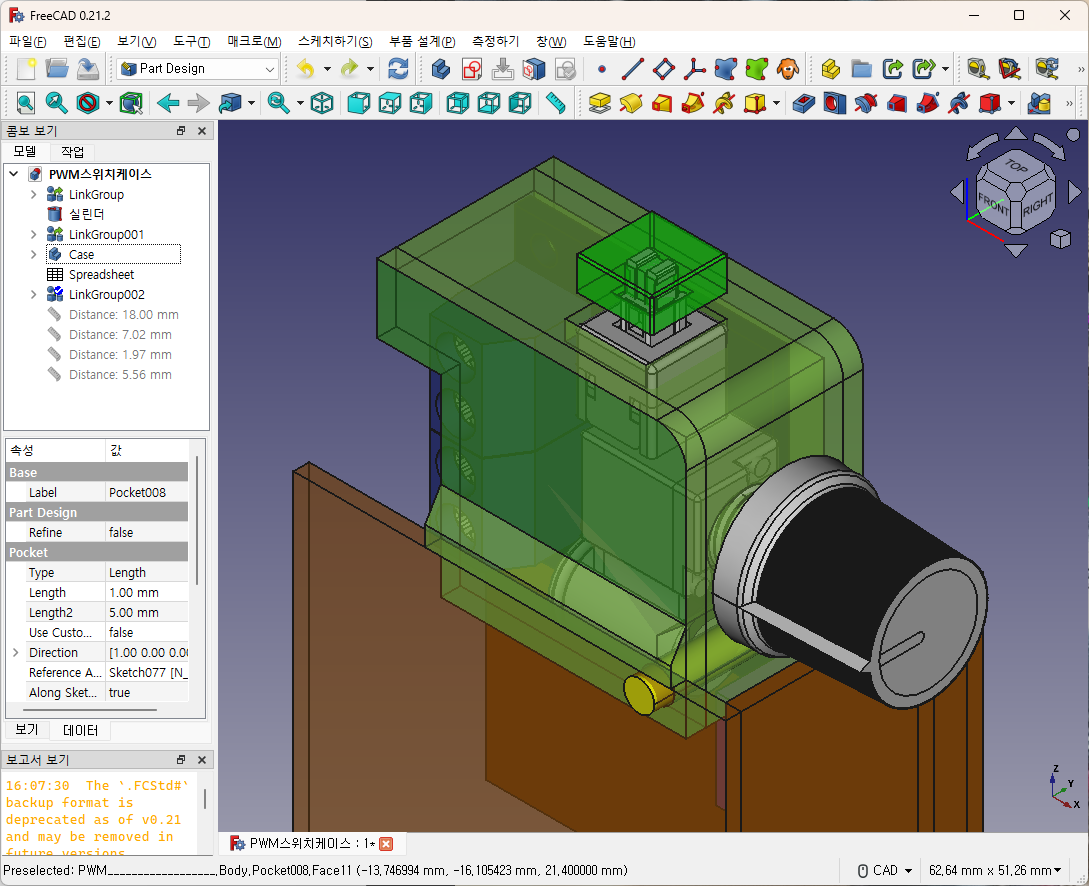Close the PWM스위치케이스 document tab
Screen dimensions: 1089x886
click(386, 844)
